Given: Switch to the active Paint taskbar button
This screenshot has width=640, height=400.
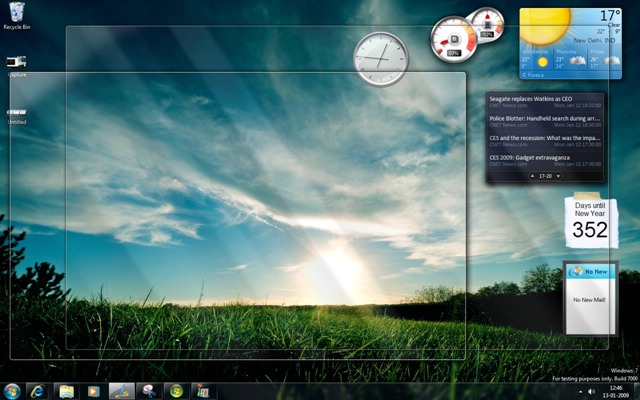Looking at the screenshot, I should tap(122, 391).
